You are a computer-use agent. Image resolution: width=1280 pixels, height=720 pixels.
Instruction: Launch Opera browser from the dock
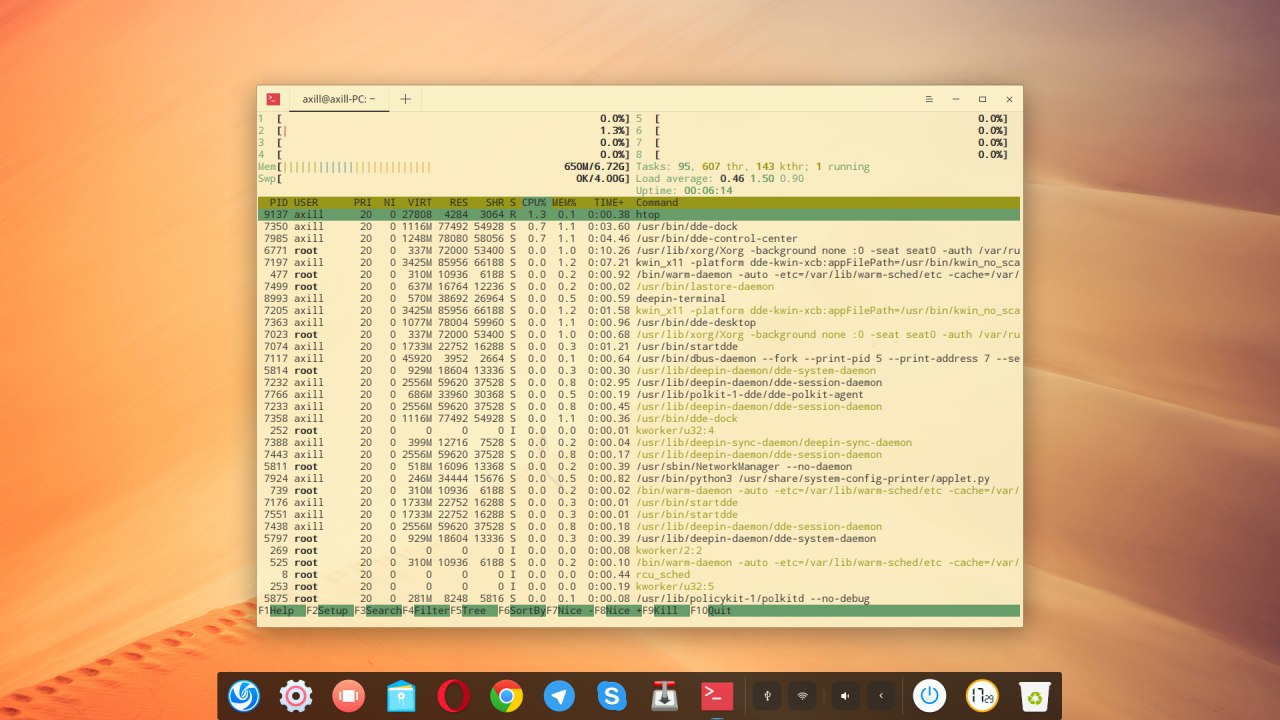[x=454, y=696]
